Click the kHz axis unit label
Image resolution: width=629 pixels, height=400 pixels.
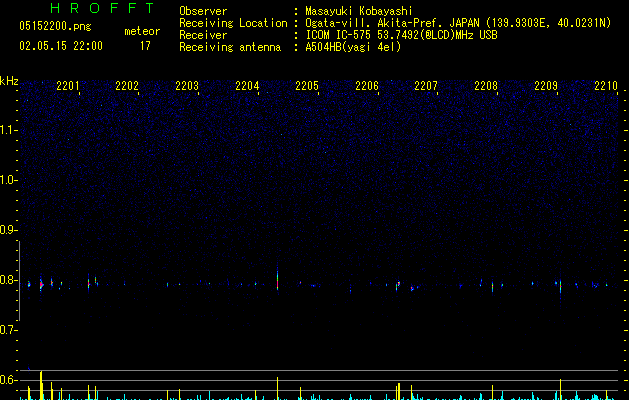coord(9,81)
